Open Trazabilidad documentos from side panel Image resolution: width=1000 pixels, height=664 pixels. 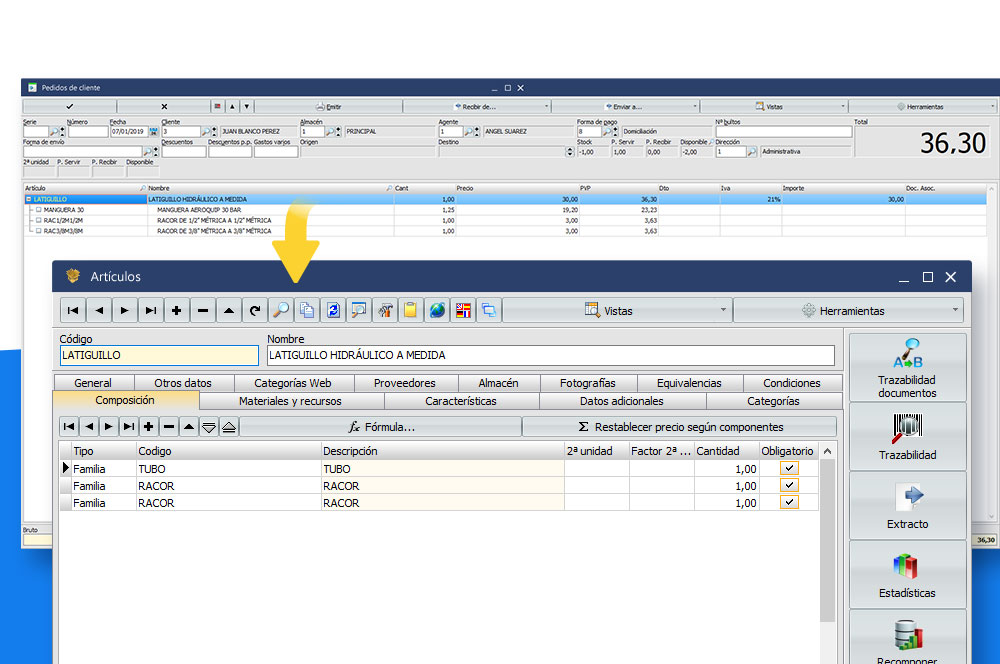[907, 367]
